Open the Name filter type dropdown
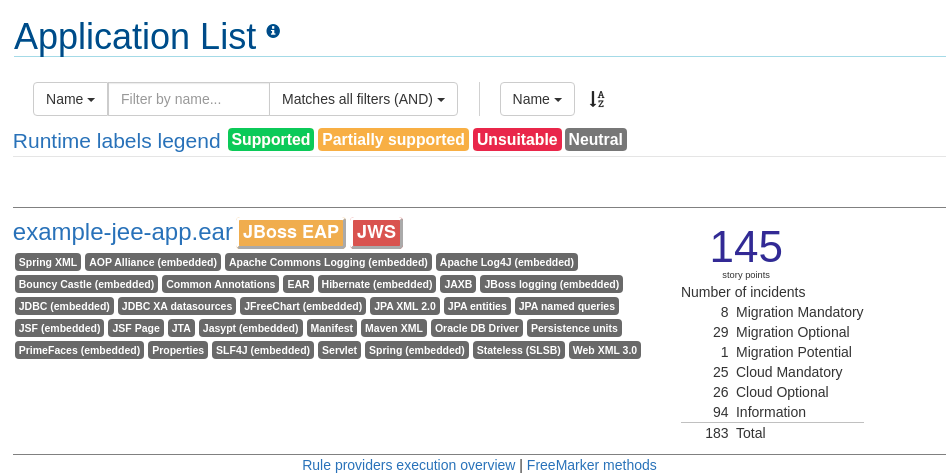 pyautogui.click(x=70, y=99)
